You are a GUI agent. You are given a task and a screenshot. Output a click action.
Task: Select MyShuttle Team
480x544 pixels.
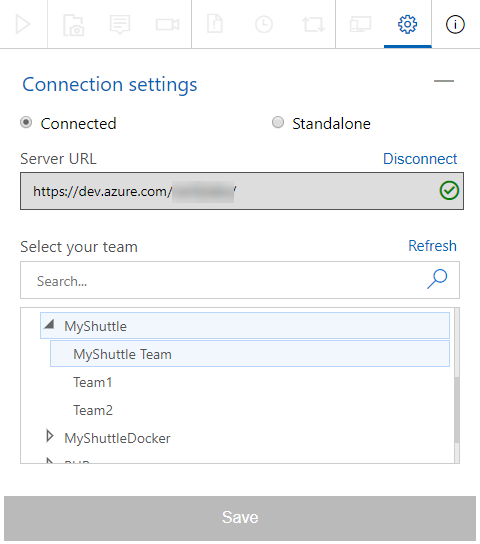[250, 354]
